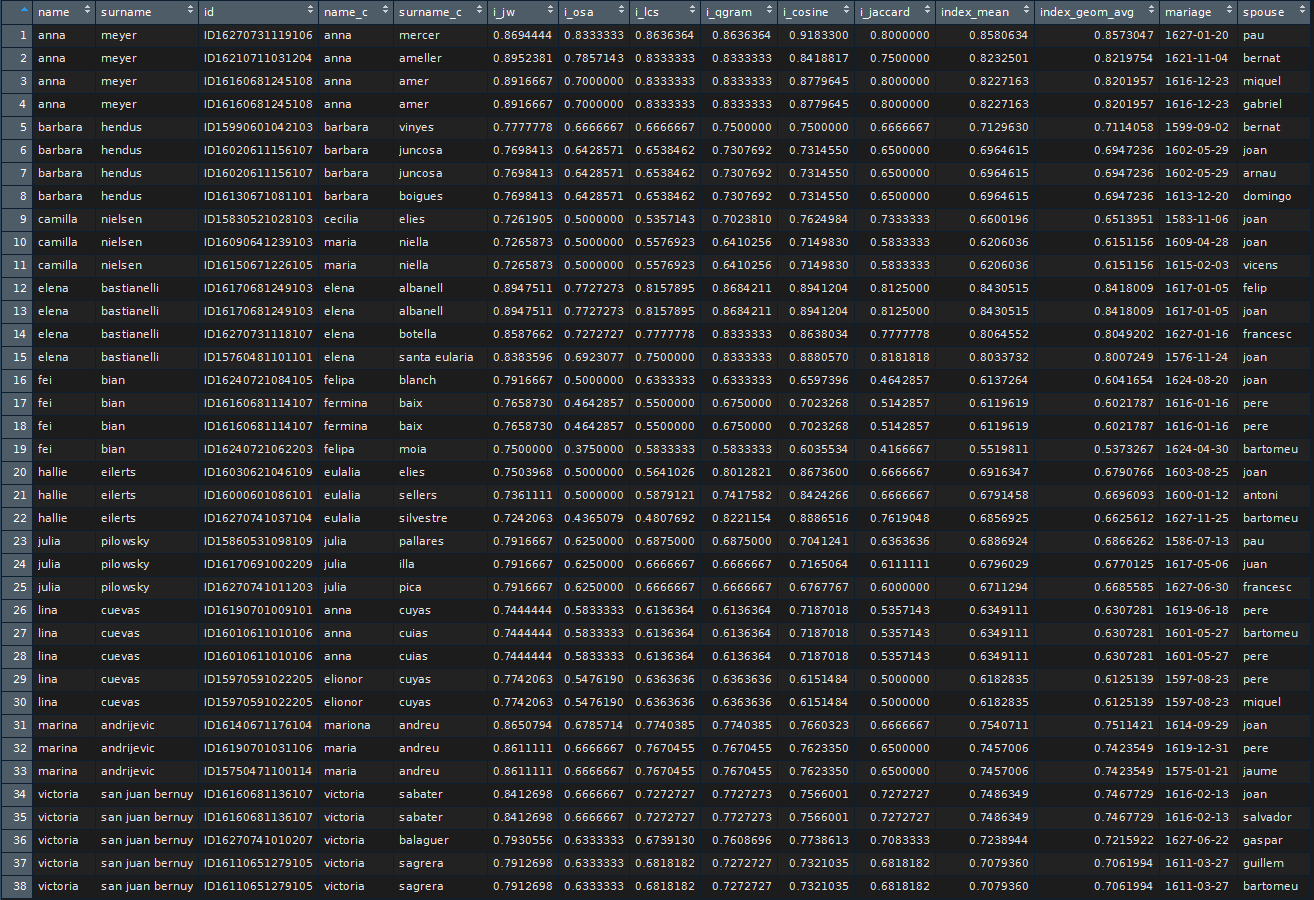The image size is (1314, 900).
Task: Click the cell 'moia'
Action: (411, 449)
